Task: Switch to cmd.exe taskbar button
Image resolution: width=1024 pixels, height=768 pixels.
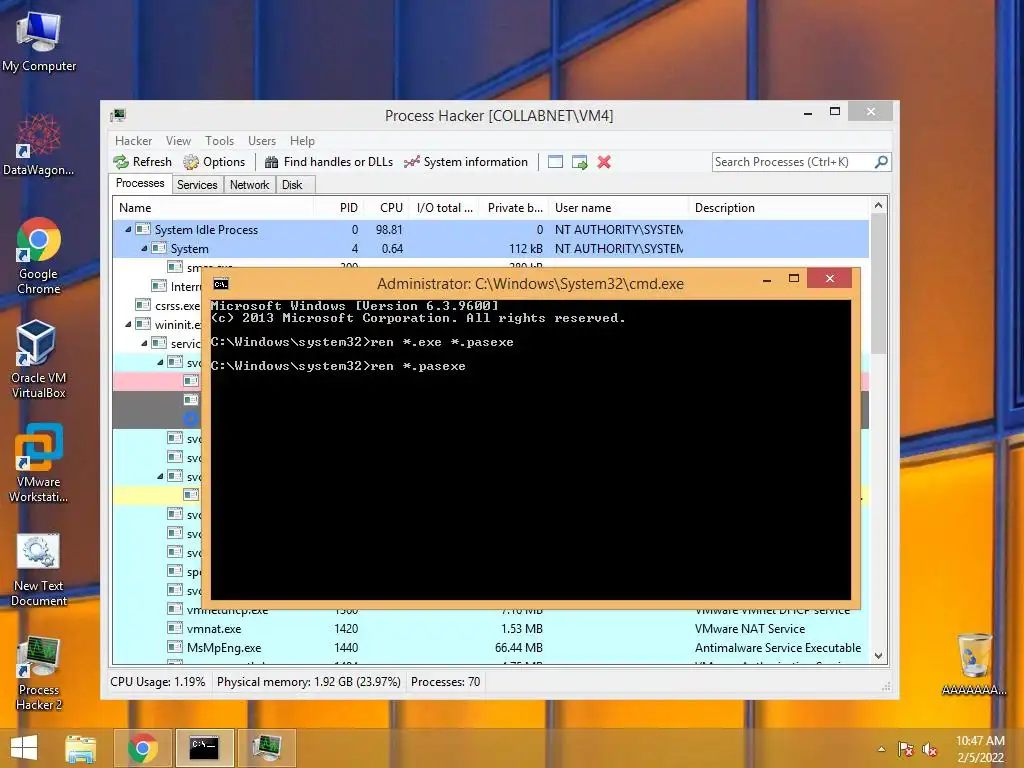Action: point(204,748)
